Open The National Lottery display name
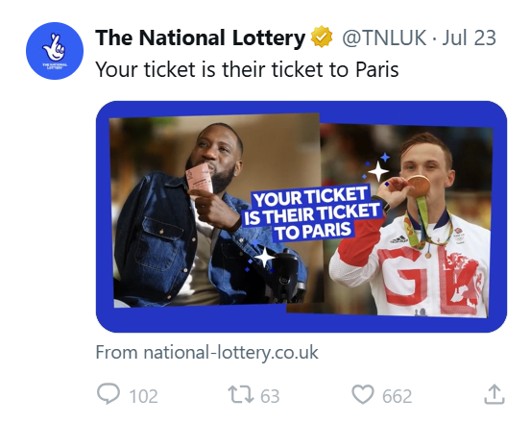The image size is (531, 424). tap(200, 38)
